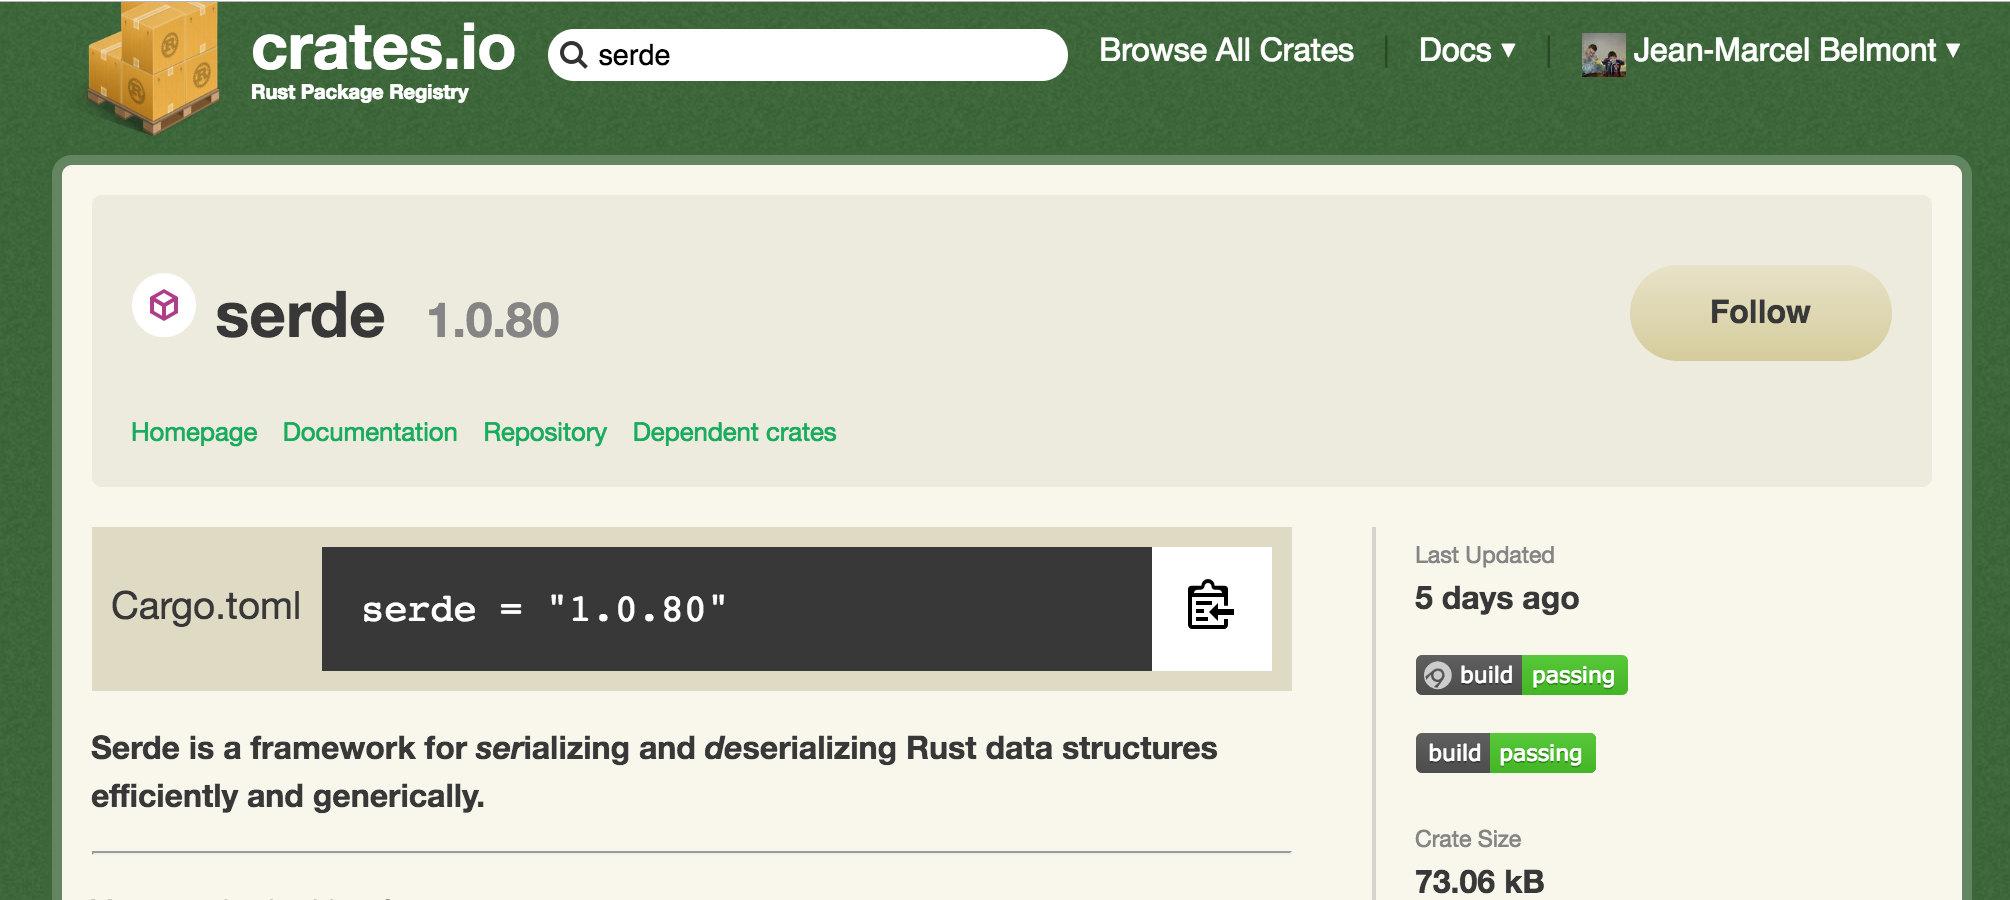
Task: Open the Repository link
Action: 545,432
